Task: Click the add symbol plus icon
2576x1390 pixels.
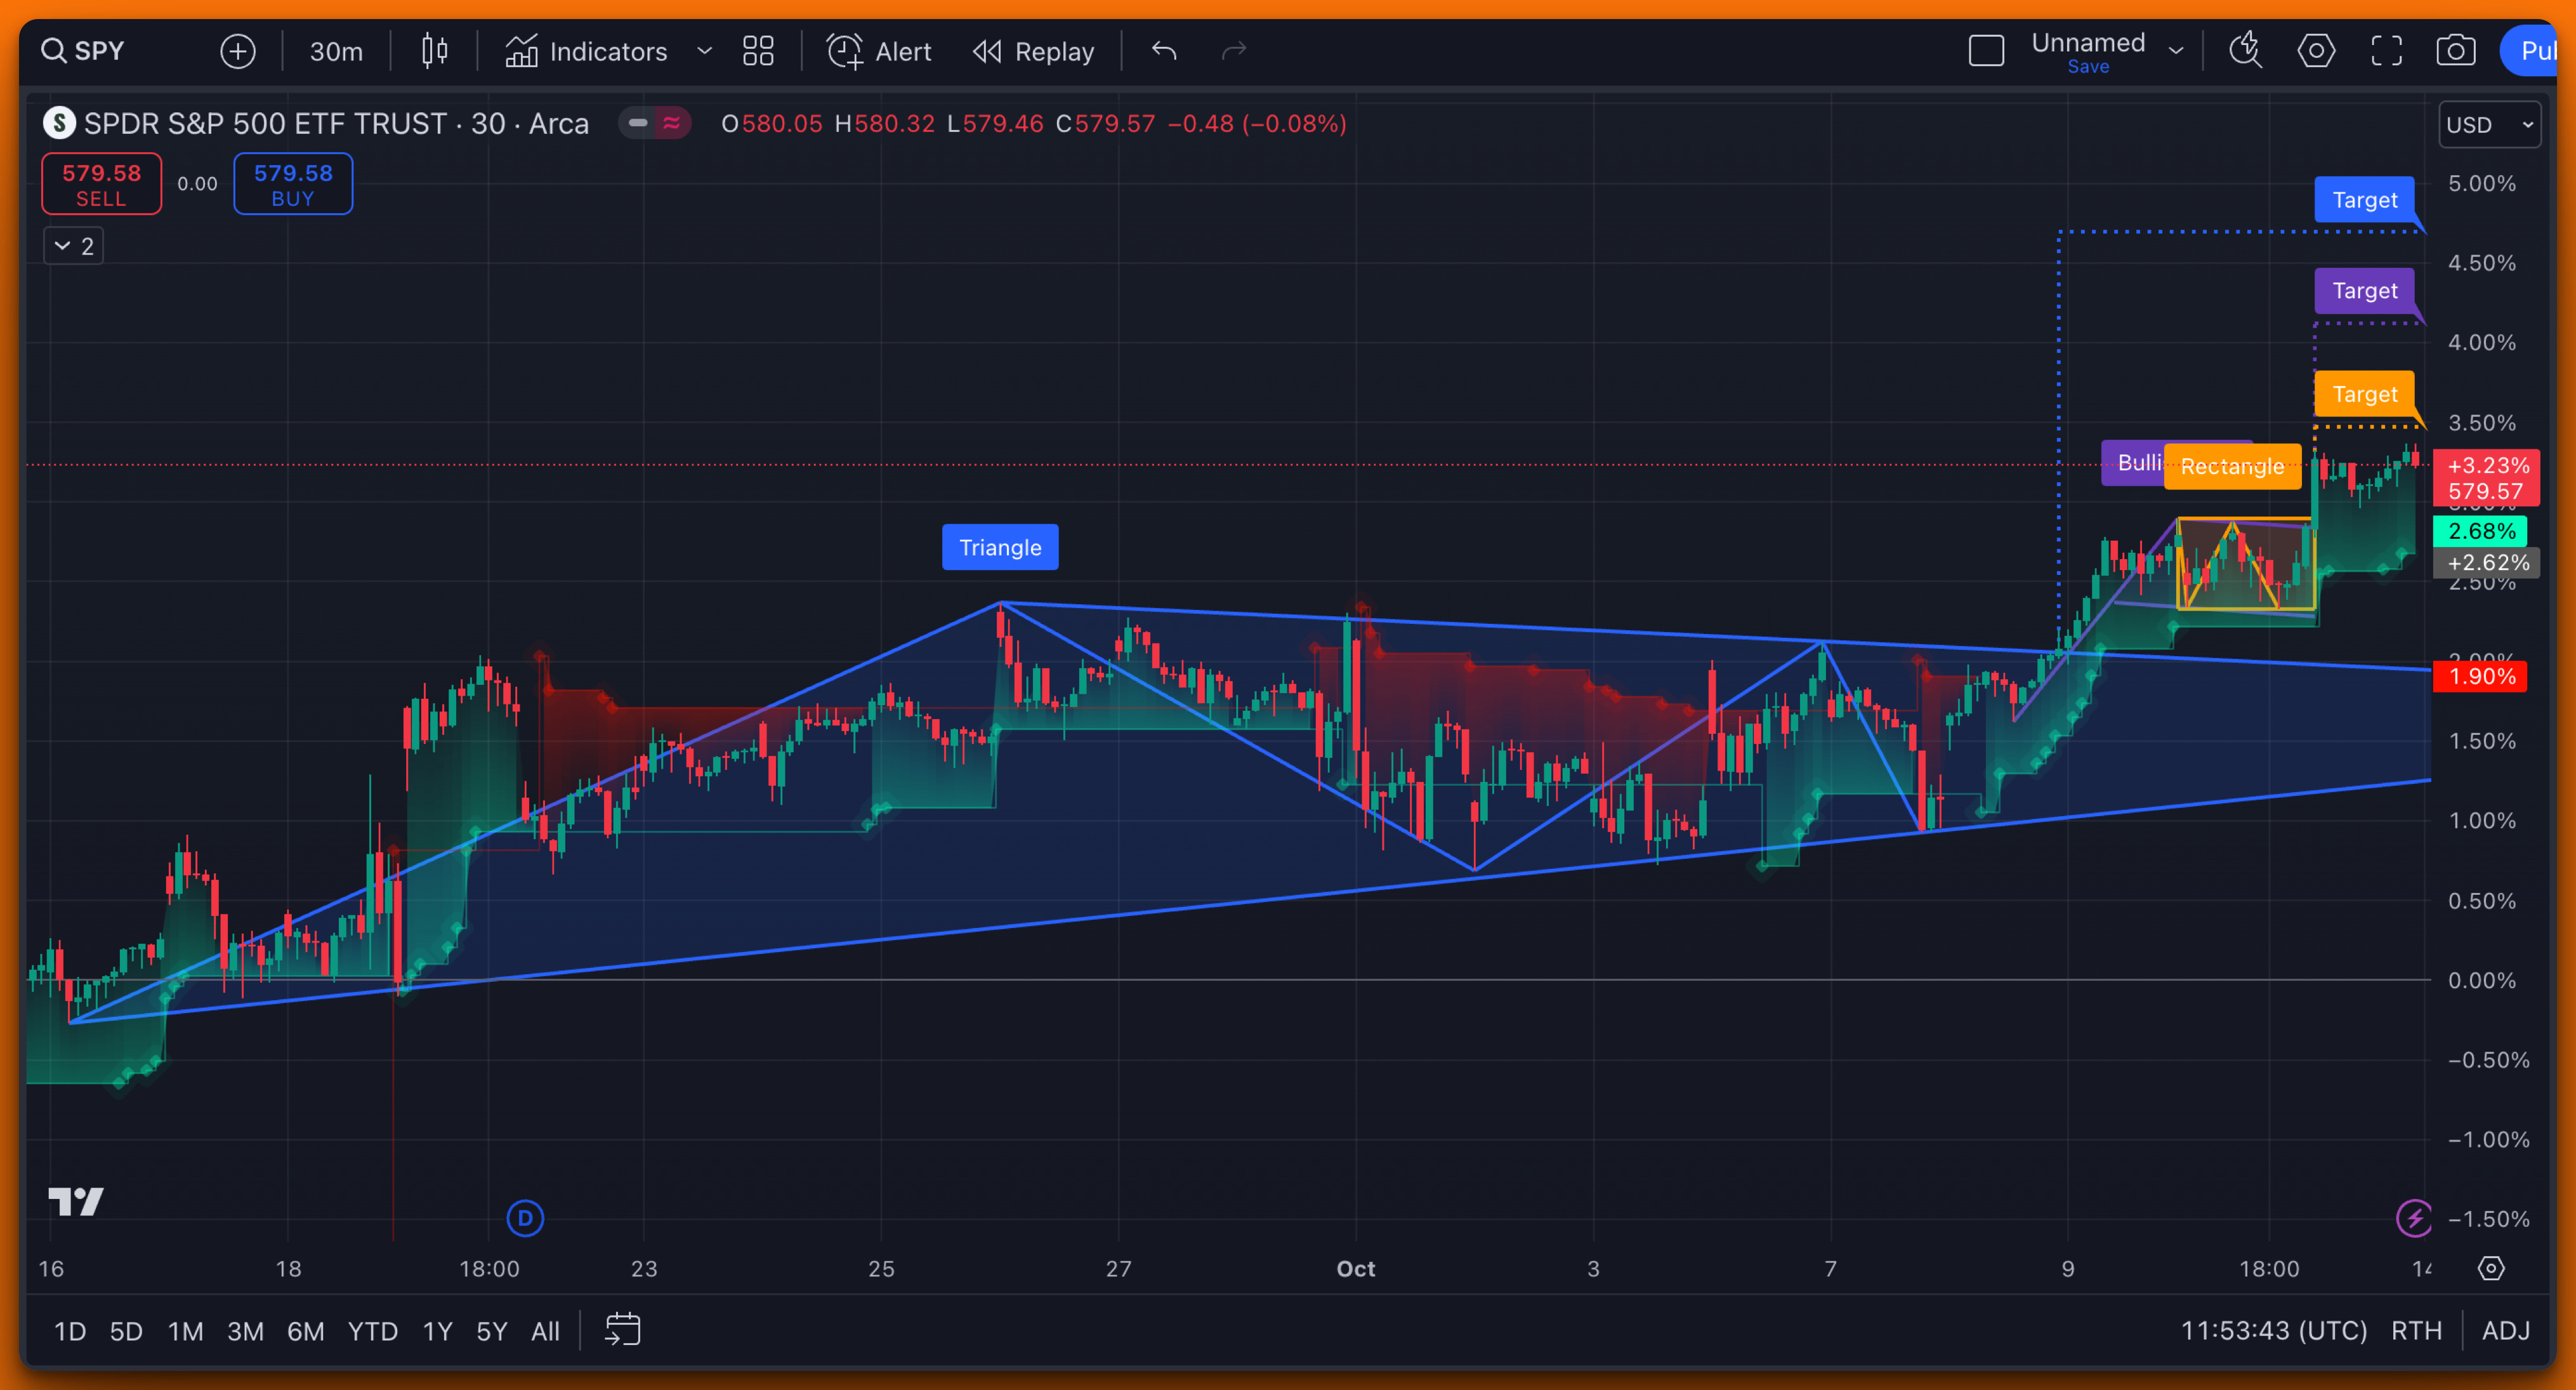Action: (237, 51)
